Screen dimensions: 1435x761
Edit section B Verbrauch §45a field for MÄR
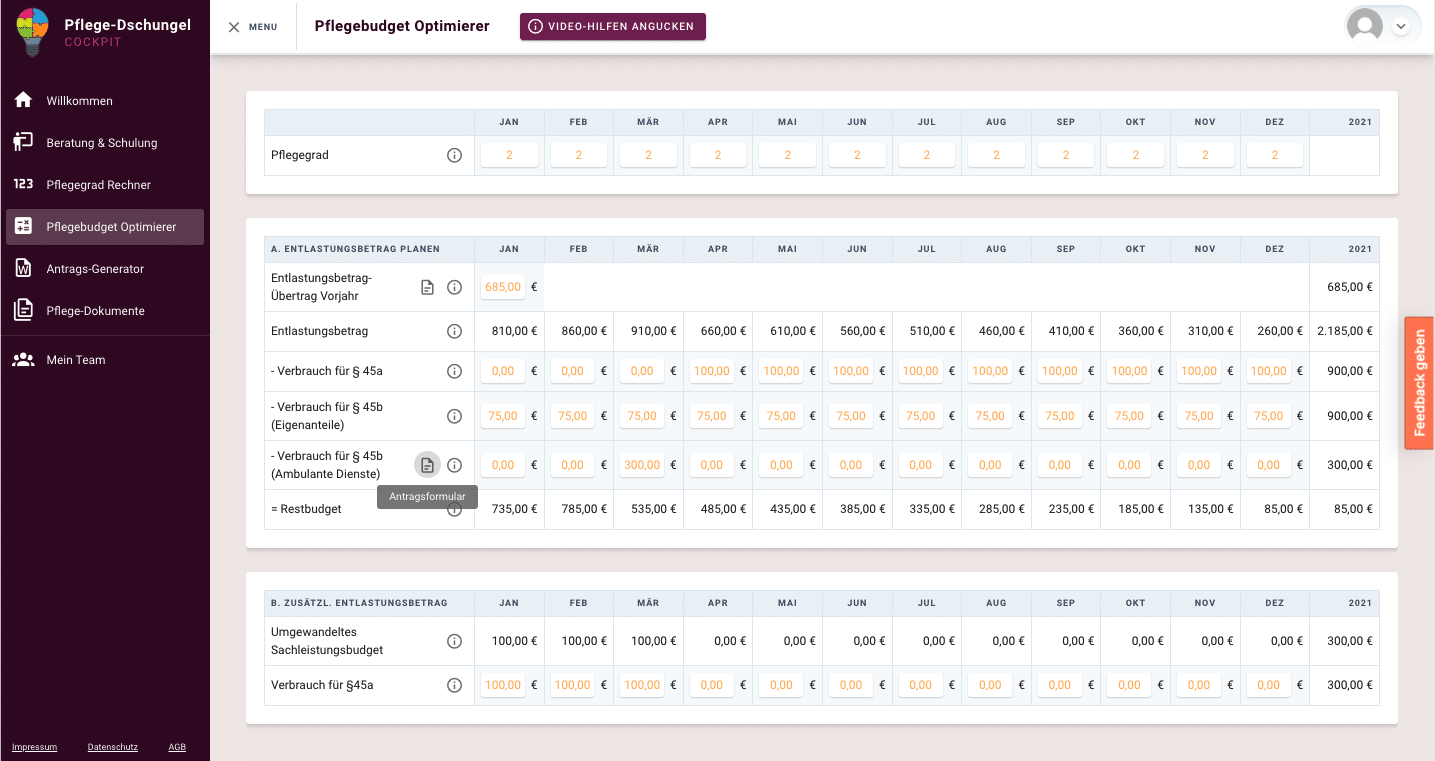pyautogui.click(x=642, y=685)
